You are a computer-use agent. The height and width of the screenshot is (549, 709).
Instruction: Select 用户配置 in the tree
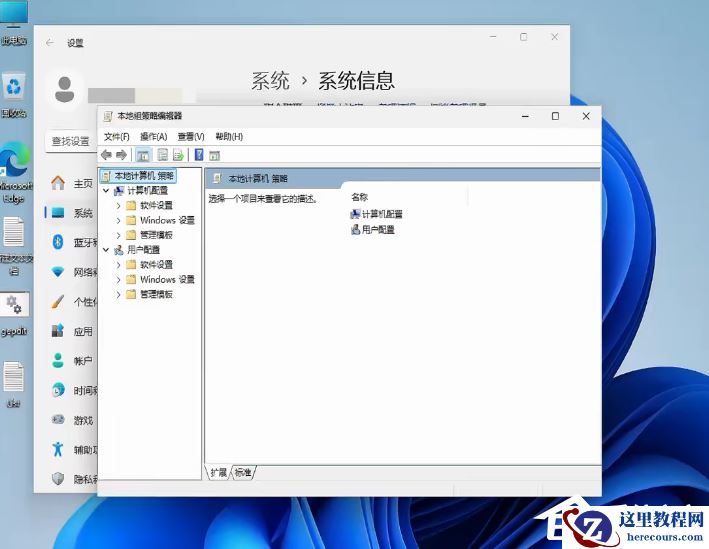(x=143, y=250)
